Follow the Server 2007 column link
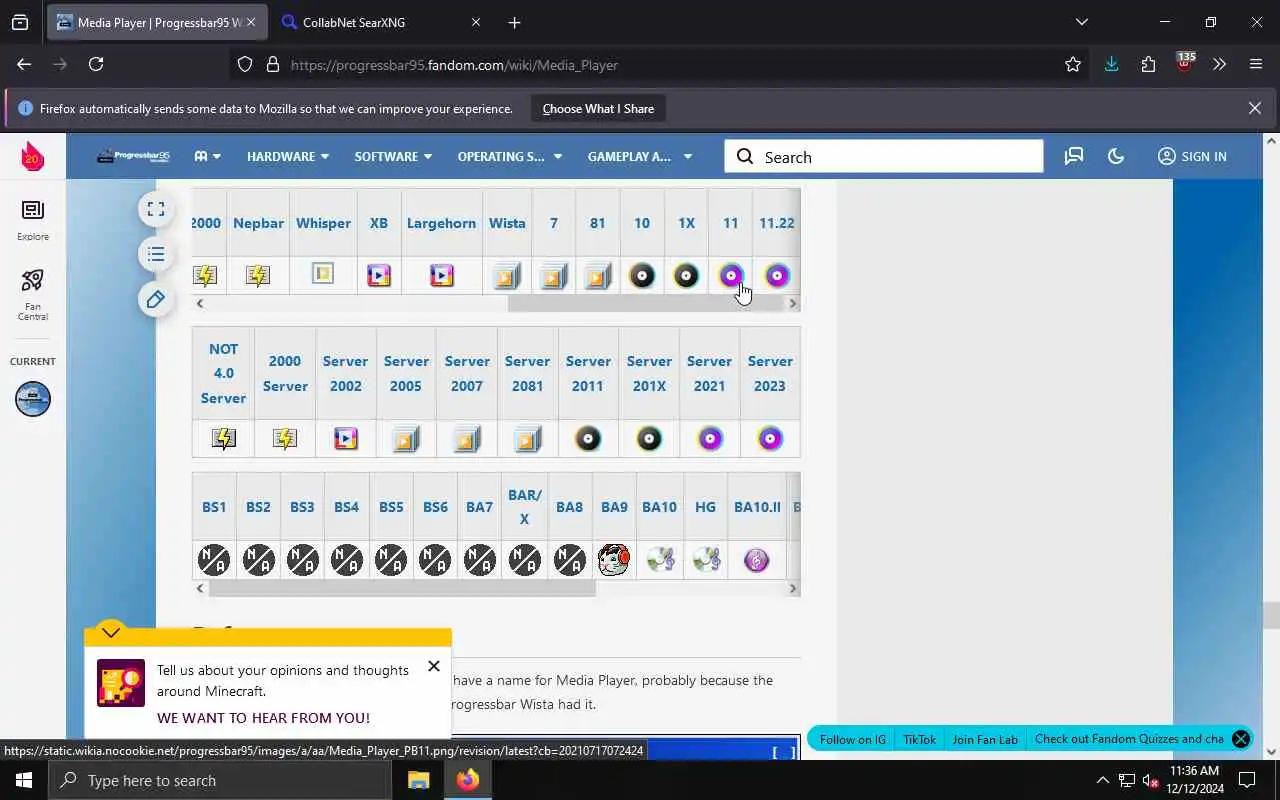1280x800 pixels. pos(467,373)
